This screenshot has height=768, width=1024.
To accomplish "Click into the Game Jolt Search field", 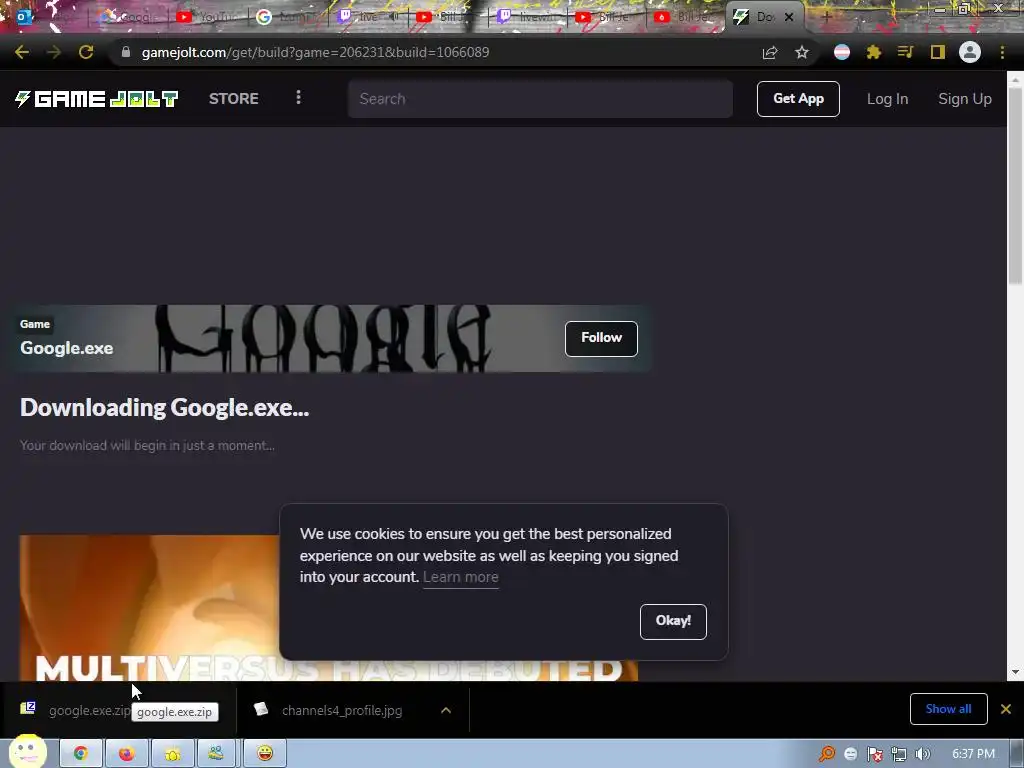I will 540,99.
